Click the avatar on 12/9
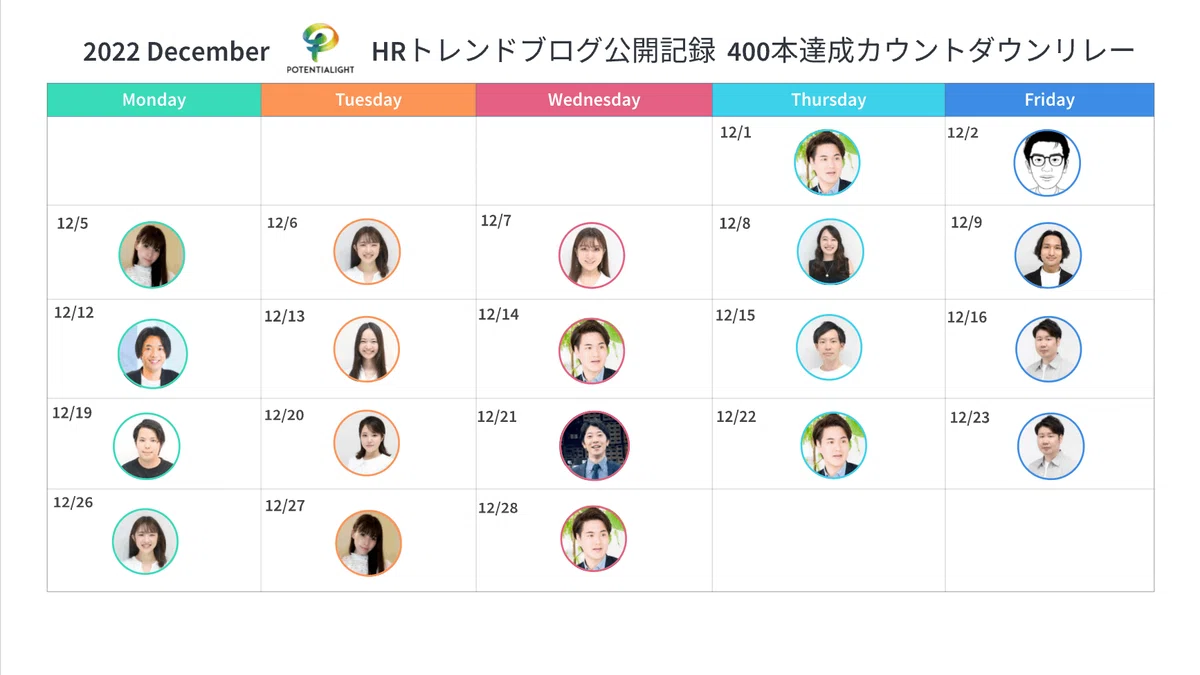This screenshot has height=675, width=1200. [1048, 255]
